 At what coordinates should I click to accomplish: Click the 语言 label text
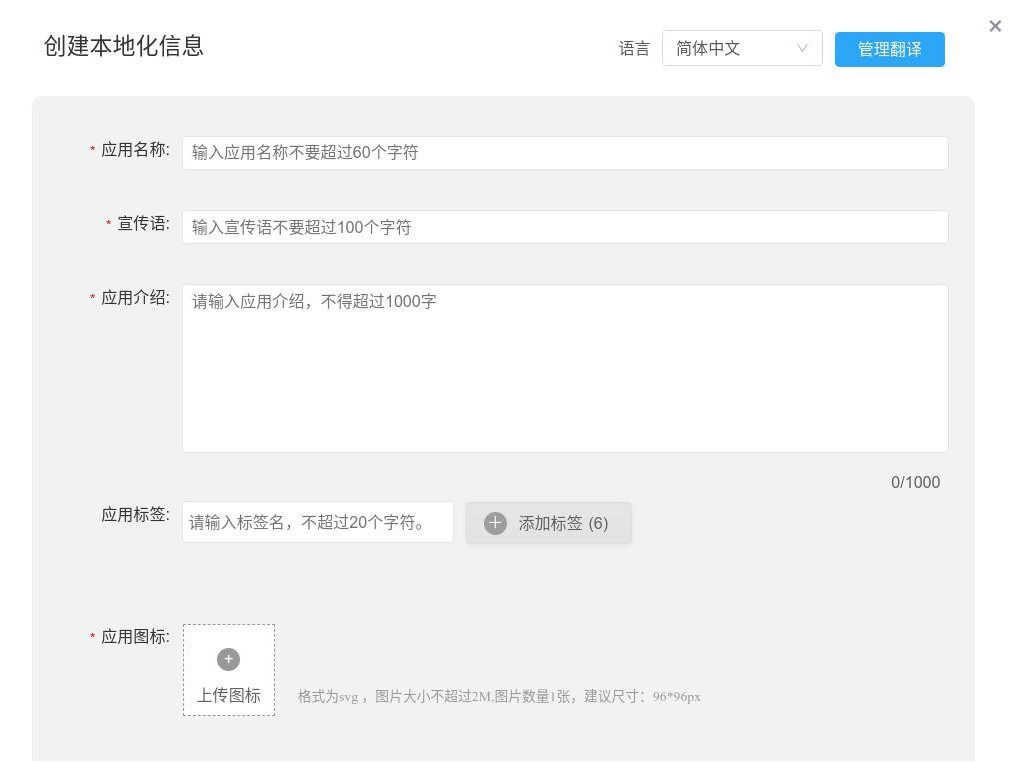634,49
